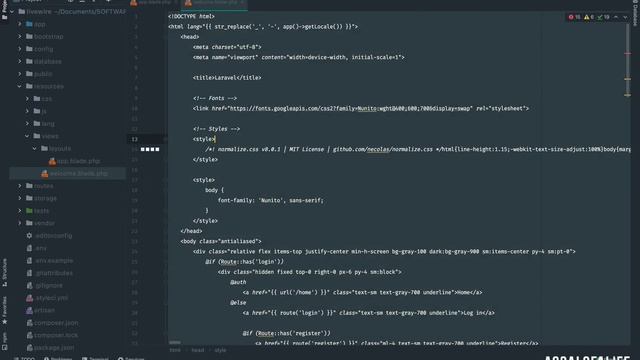640x360 pixels.
Task: Click the .editorconfig gear file icon
Action: tap(29, 236)
